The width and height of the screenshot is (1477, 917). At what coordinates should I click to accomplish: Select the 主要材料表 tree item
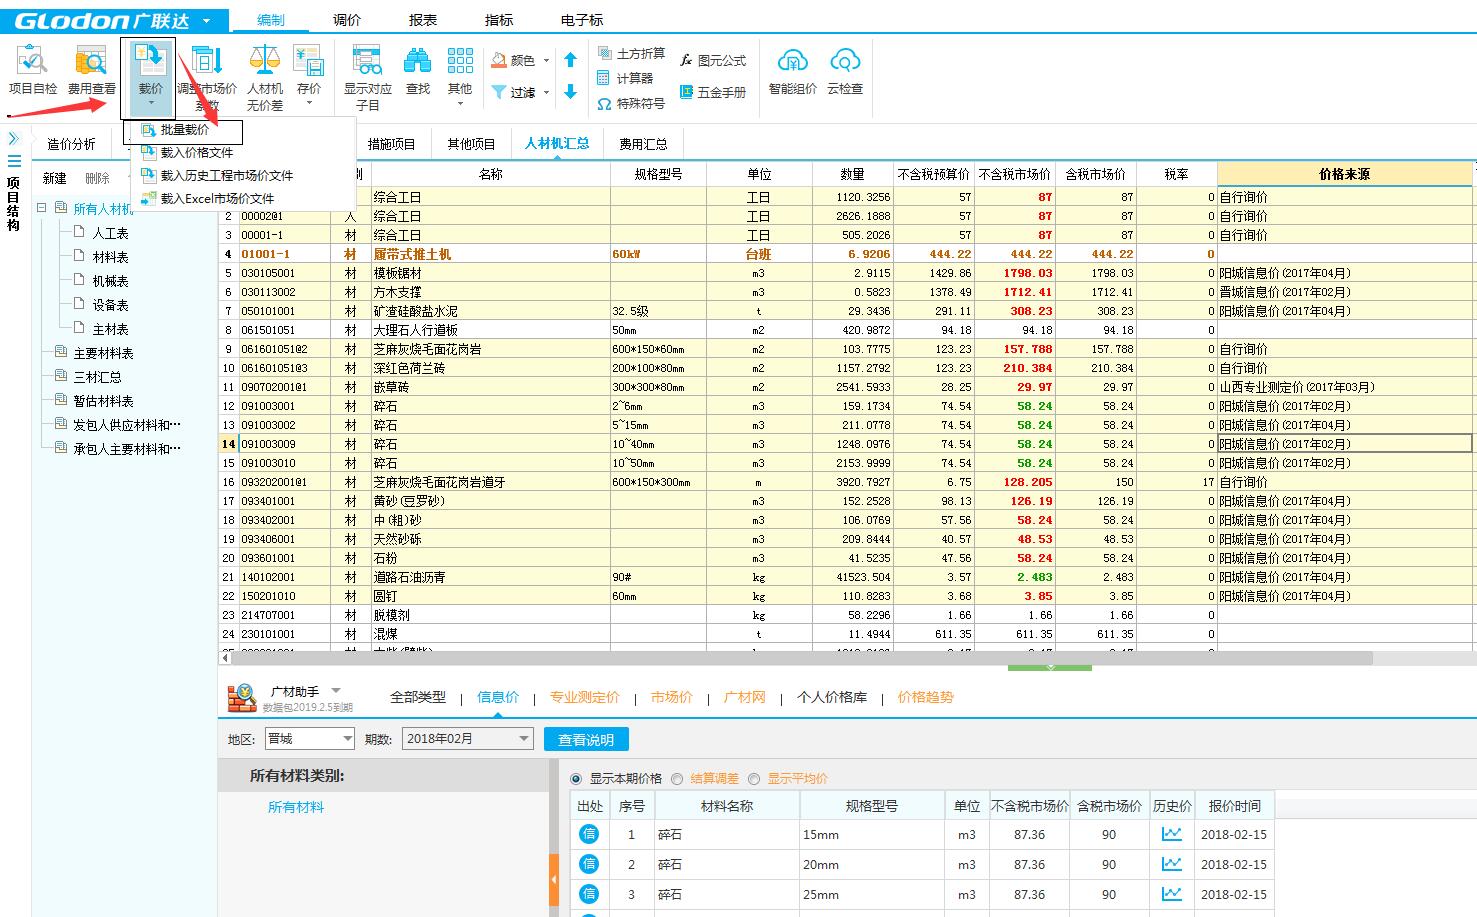coord(103,353)
